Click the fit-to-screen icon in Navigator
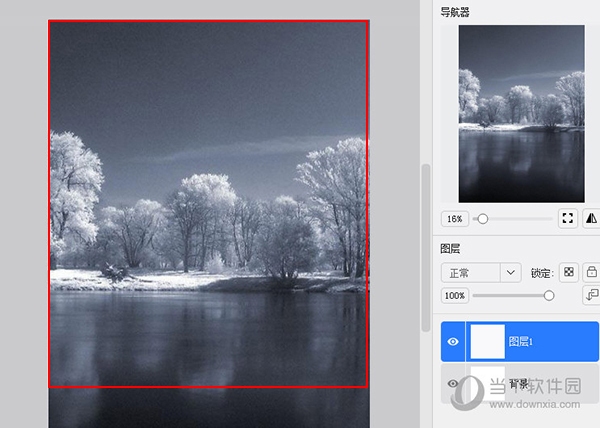Image resolution: width=600 pixels, height=428 pixels. pyautogui.click(x=568, y=218)
